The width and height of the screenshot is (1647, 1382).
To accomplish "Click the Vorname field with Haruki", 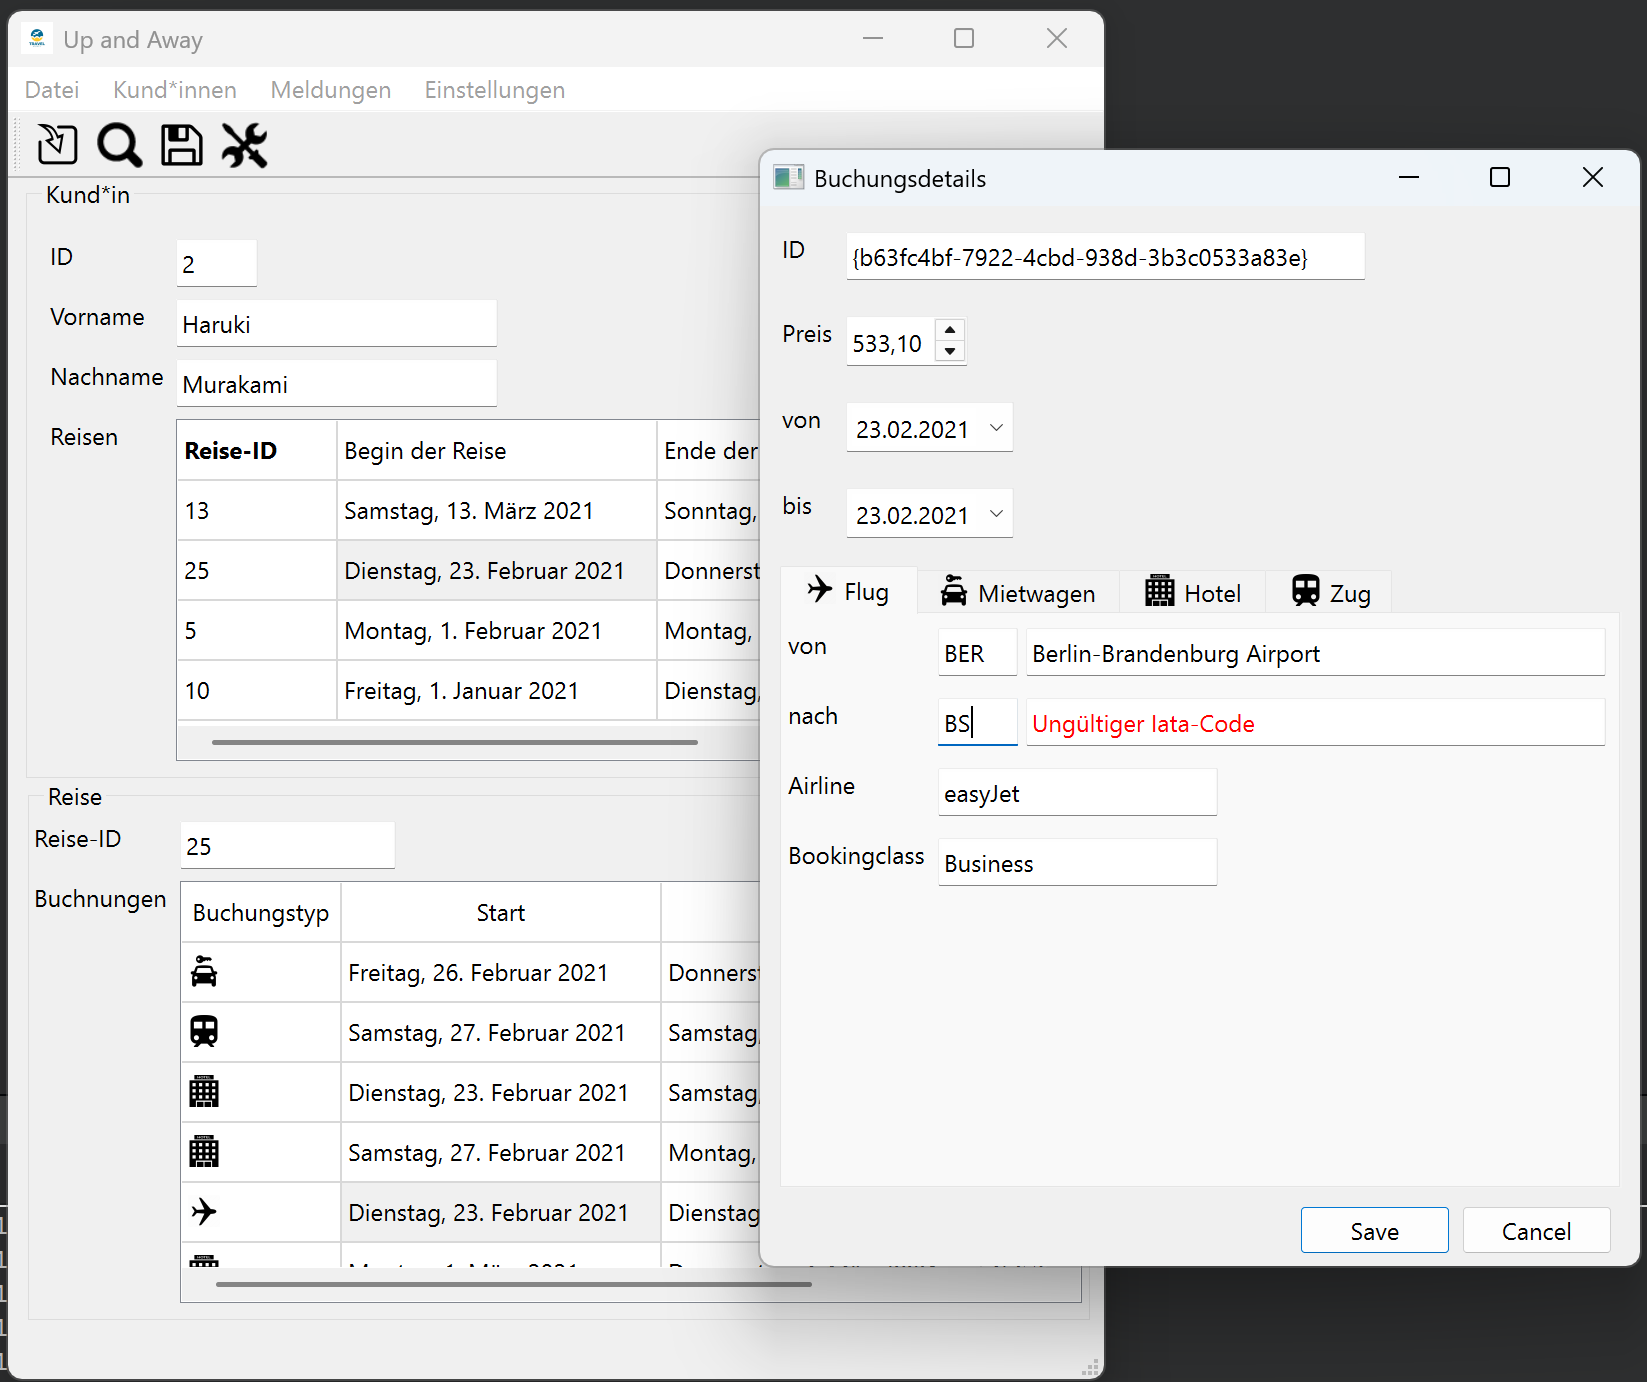I will point(336,323).
